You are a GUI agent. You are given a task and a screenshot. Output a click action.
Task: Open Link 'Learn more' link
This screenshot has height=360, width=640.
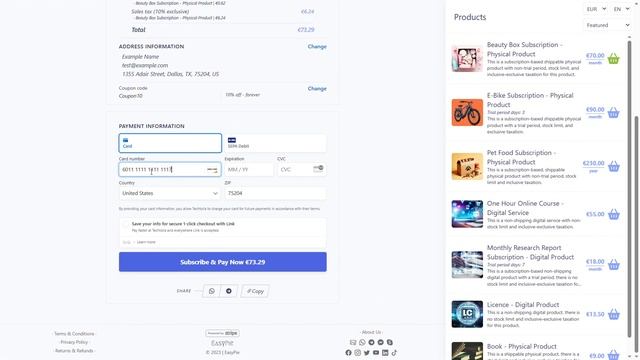(146, 242)
